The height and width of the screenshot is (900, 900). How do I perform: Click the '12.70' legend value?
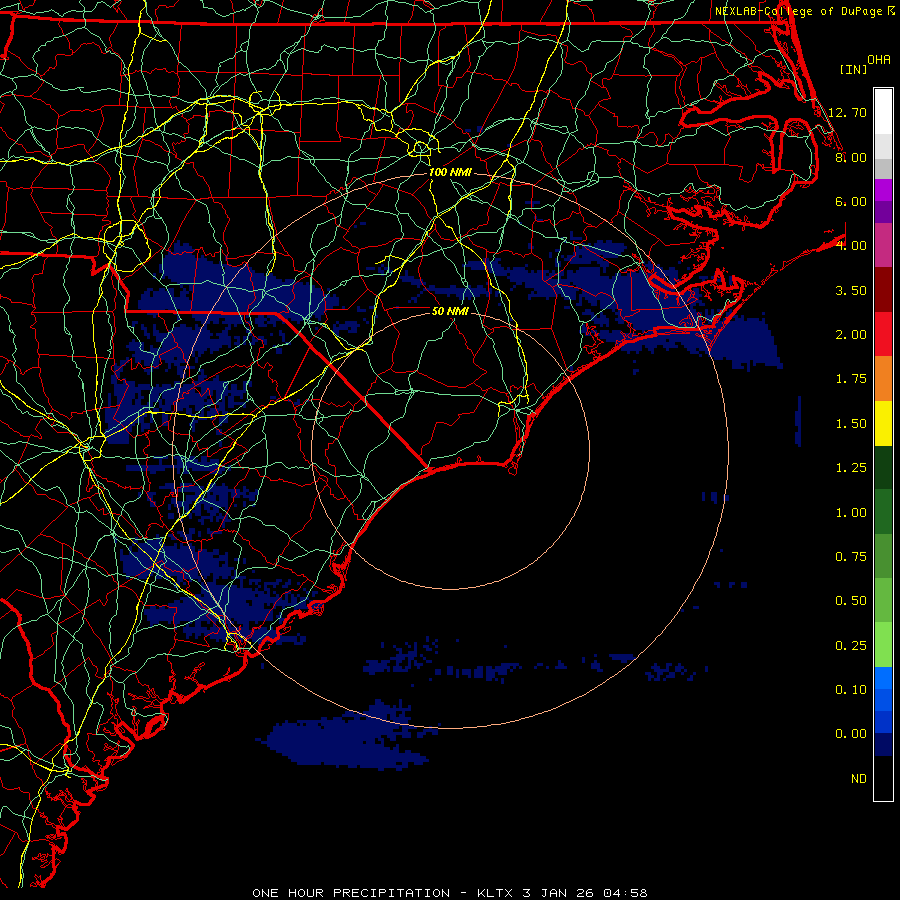(847, 112)
